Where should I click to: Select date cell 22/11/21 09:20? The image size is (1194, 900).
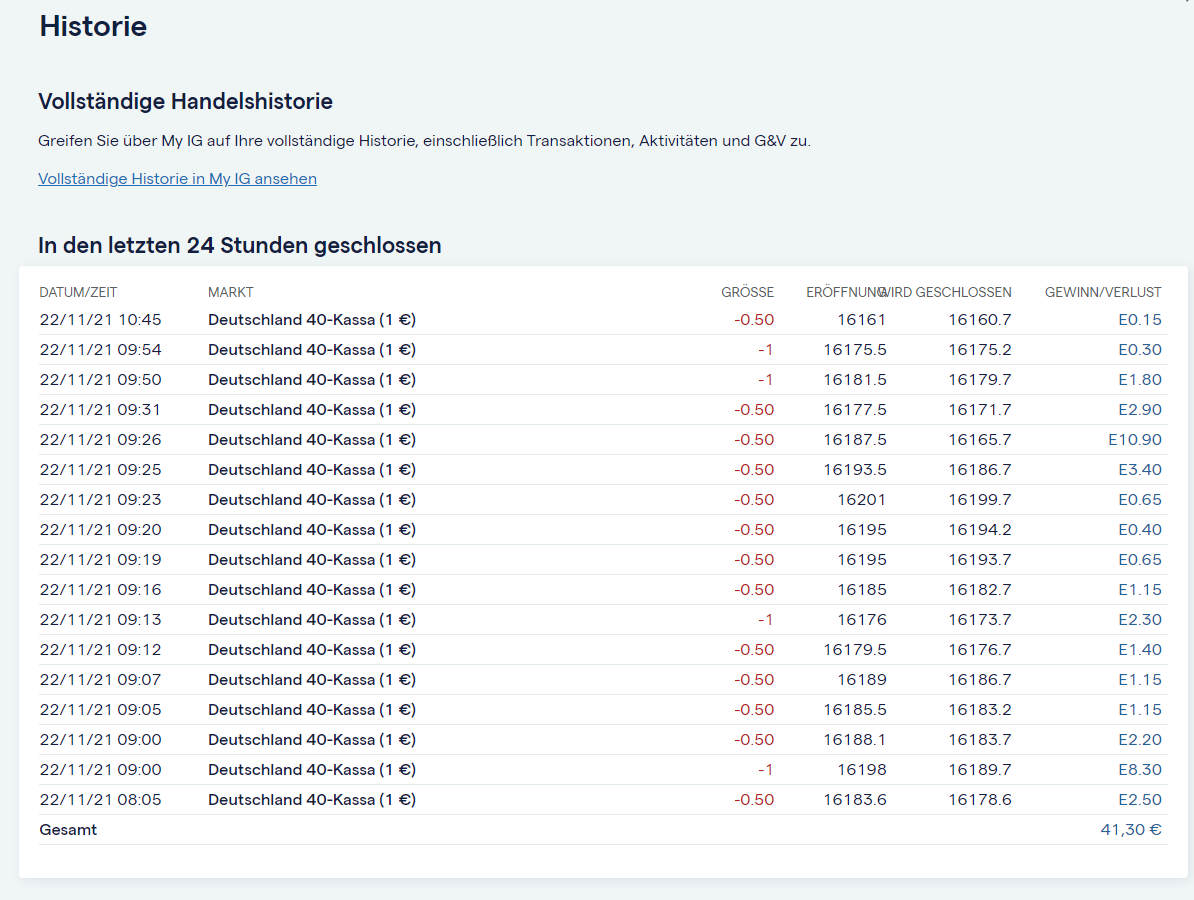click(x=101, y=530)
